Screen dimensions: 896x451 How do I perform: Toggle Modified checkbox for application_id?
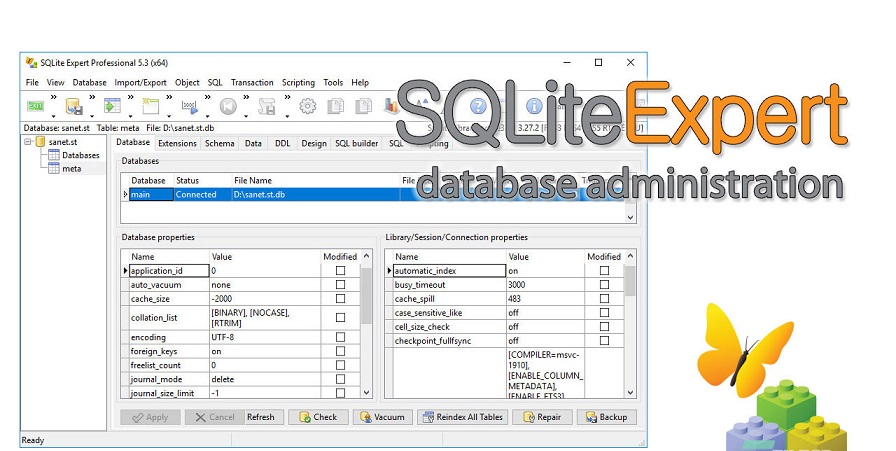(341, 270)
